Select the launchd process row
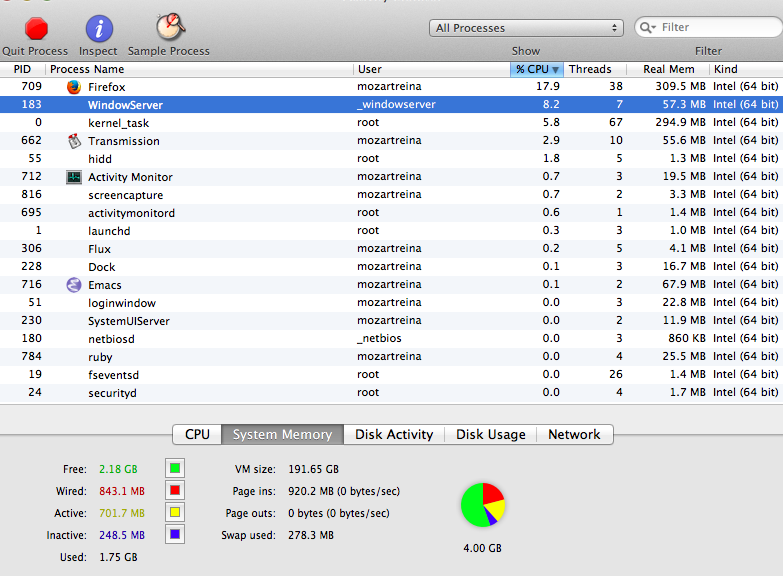The image size is (783, 576). [x=392, y=230]
